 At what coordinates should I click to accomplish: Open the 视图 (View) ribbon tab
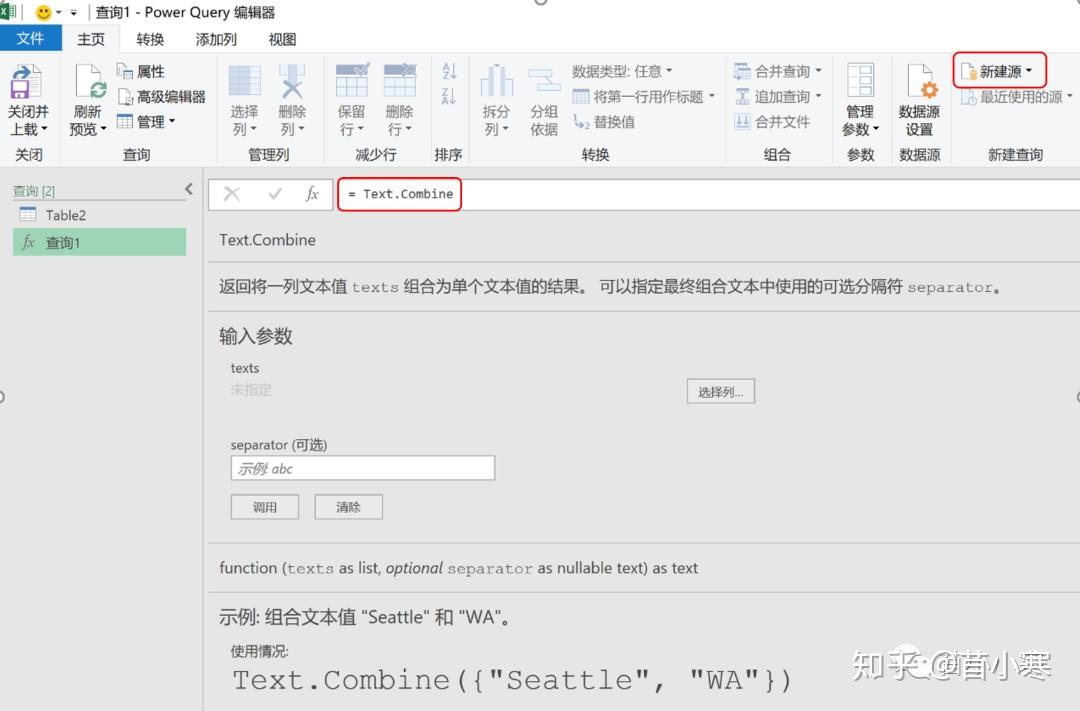[281, 39]
